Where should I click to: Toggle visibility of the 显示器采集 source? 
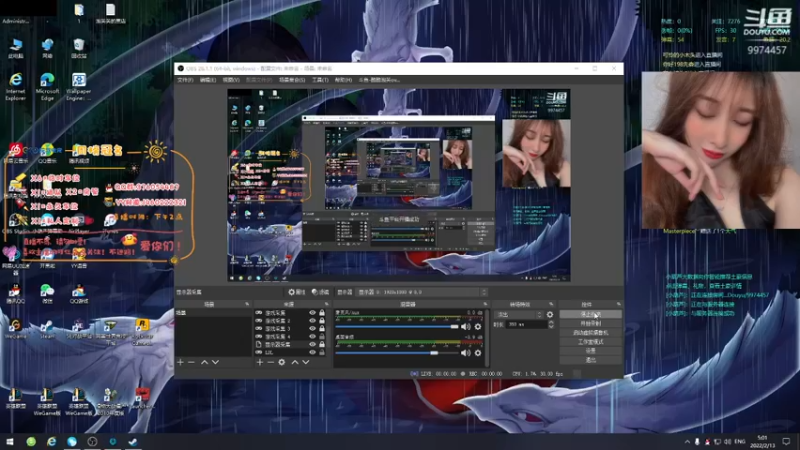tap(312, 344)
